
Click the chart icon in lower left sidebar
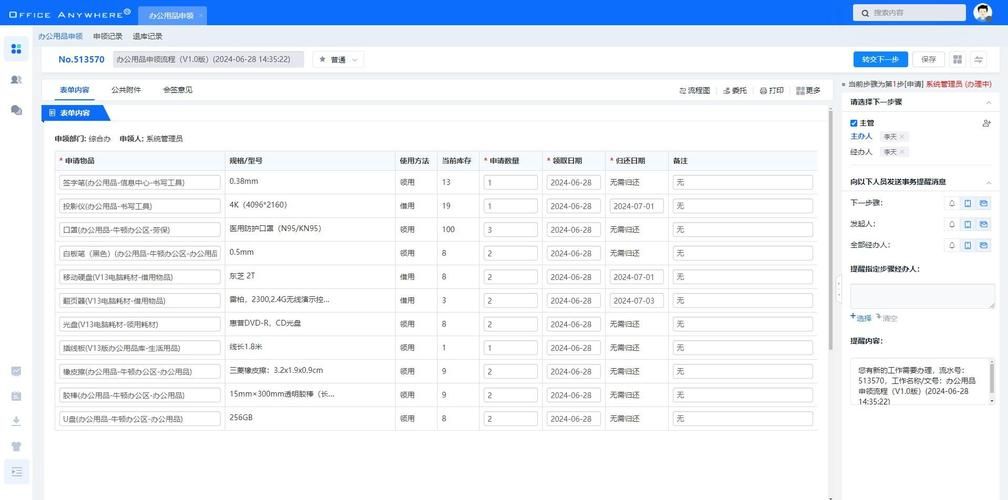click(17, 371)
